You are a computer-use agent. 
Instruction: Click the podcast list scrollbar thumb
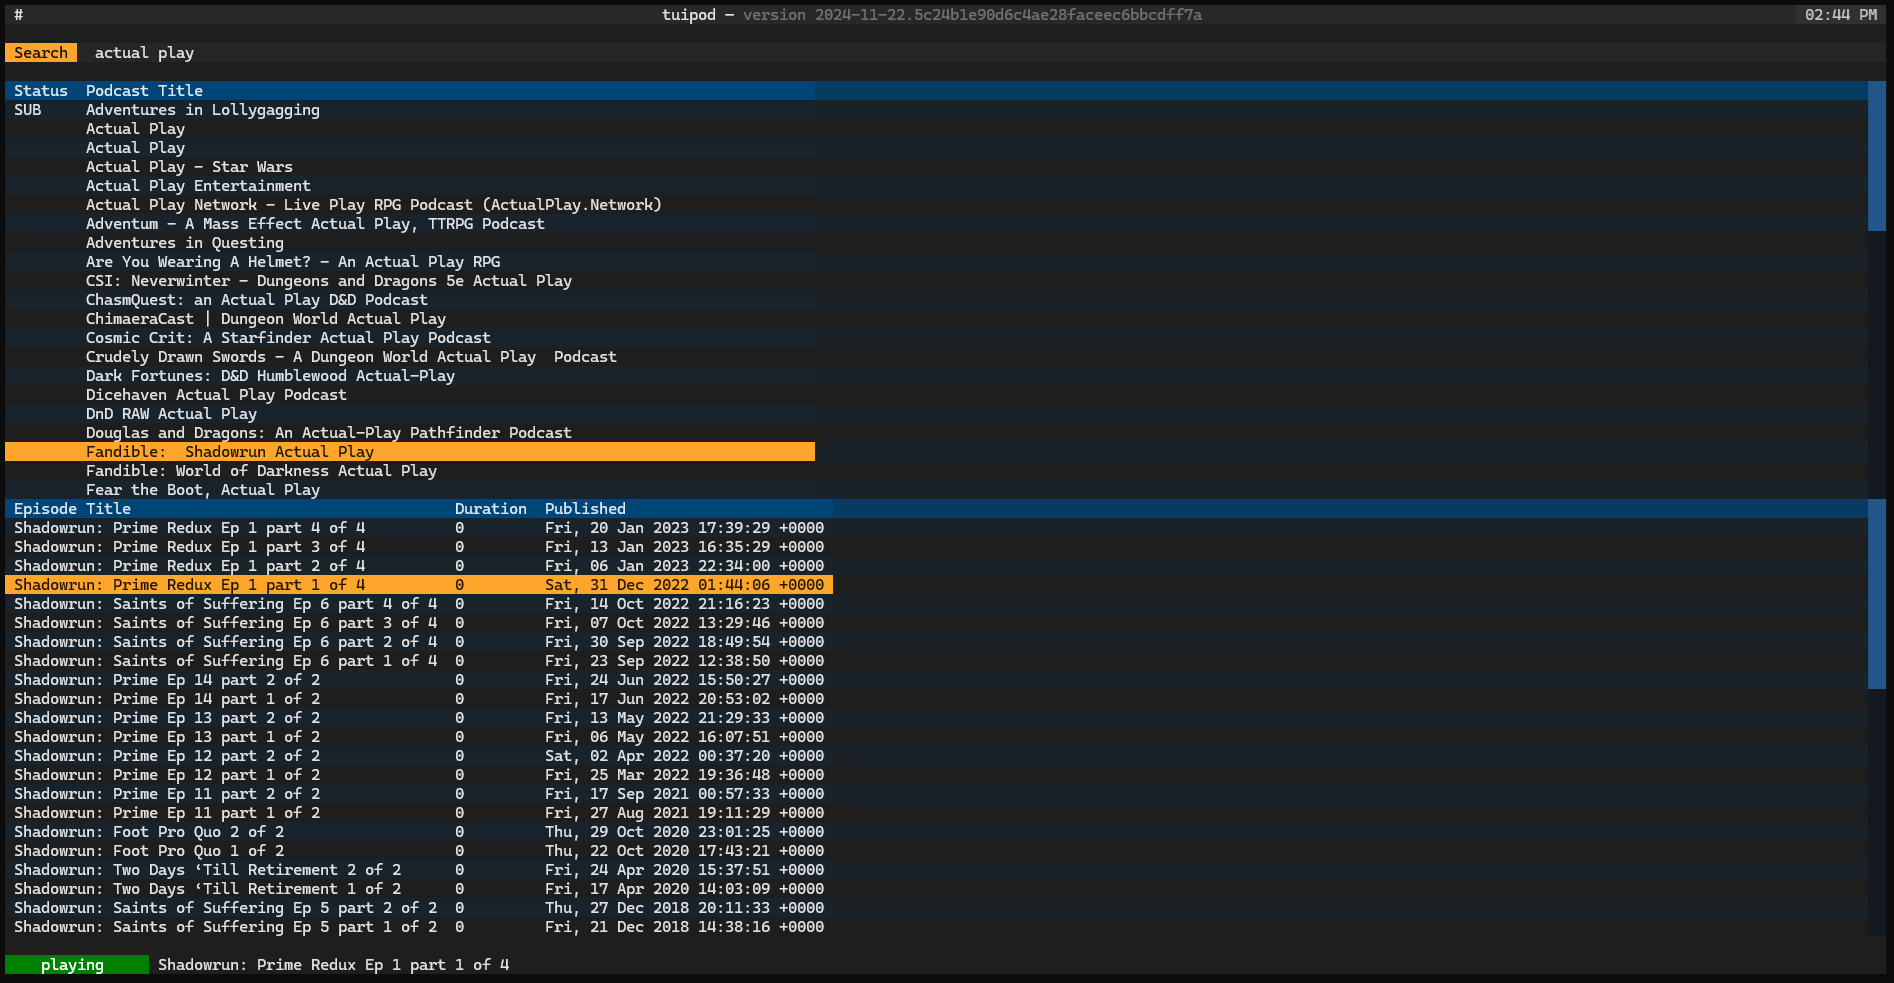pyautogui.click(x=1877, y=156)
